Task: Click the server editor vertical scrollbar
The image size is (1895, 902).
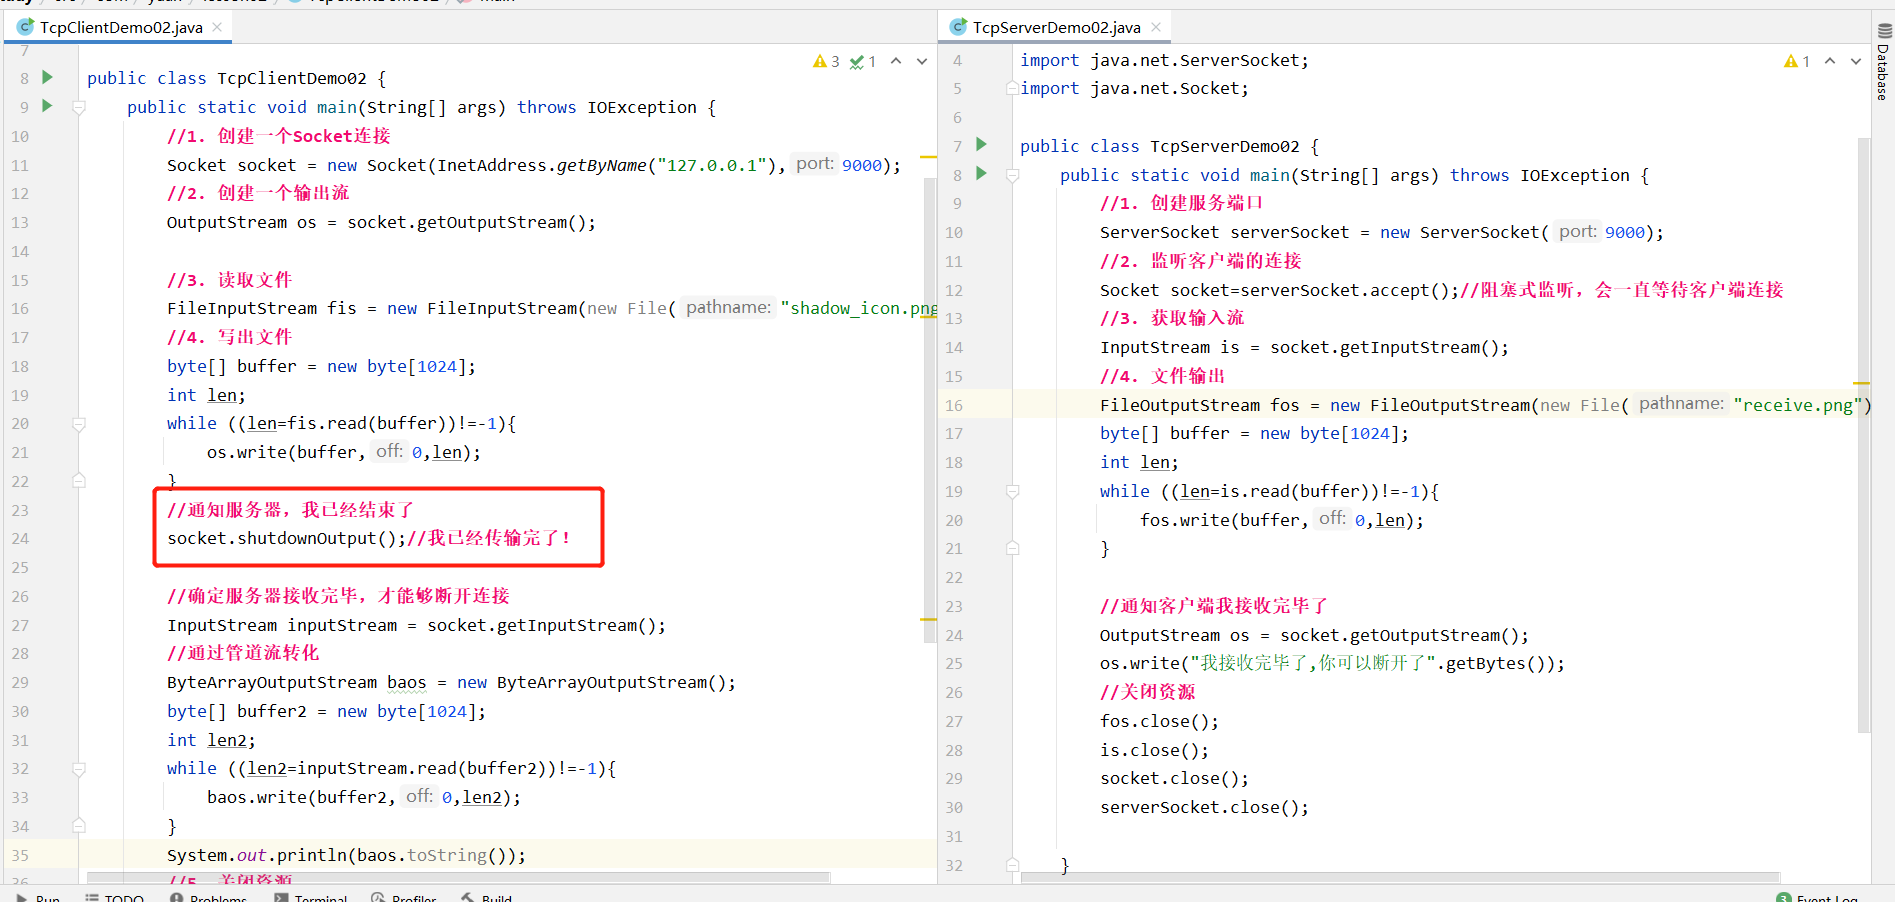Action: [1864, 435]
